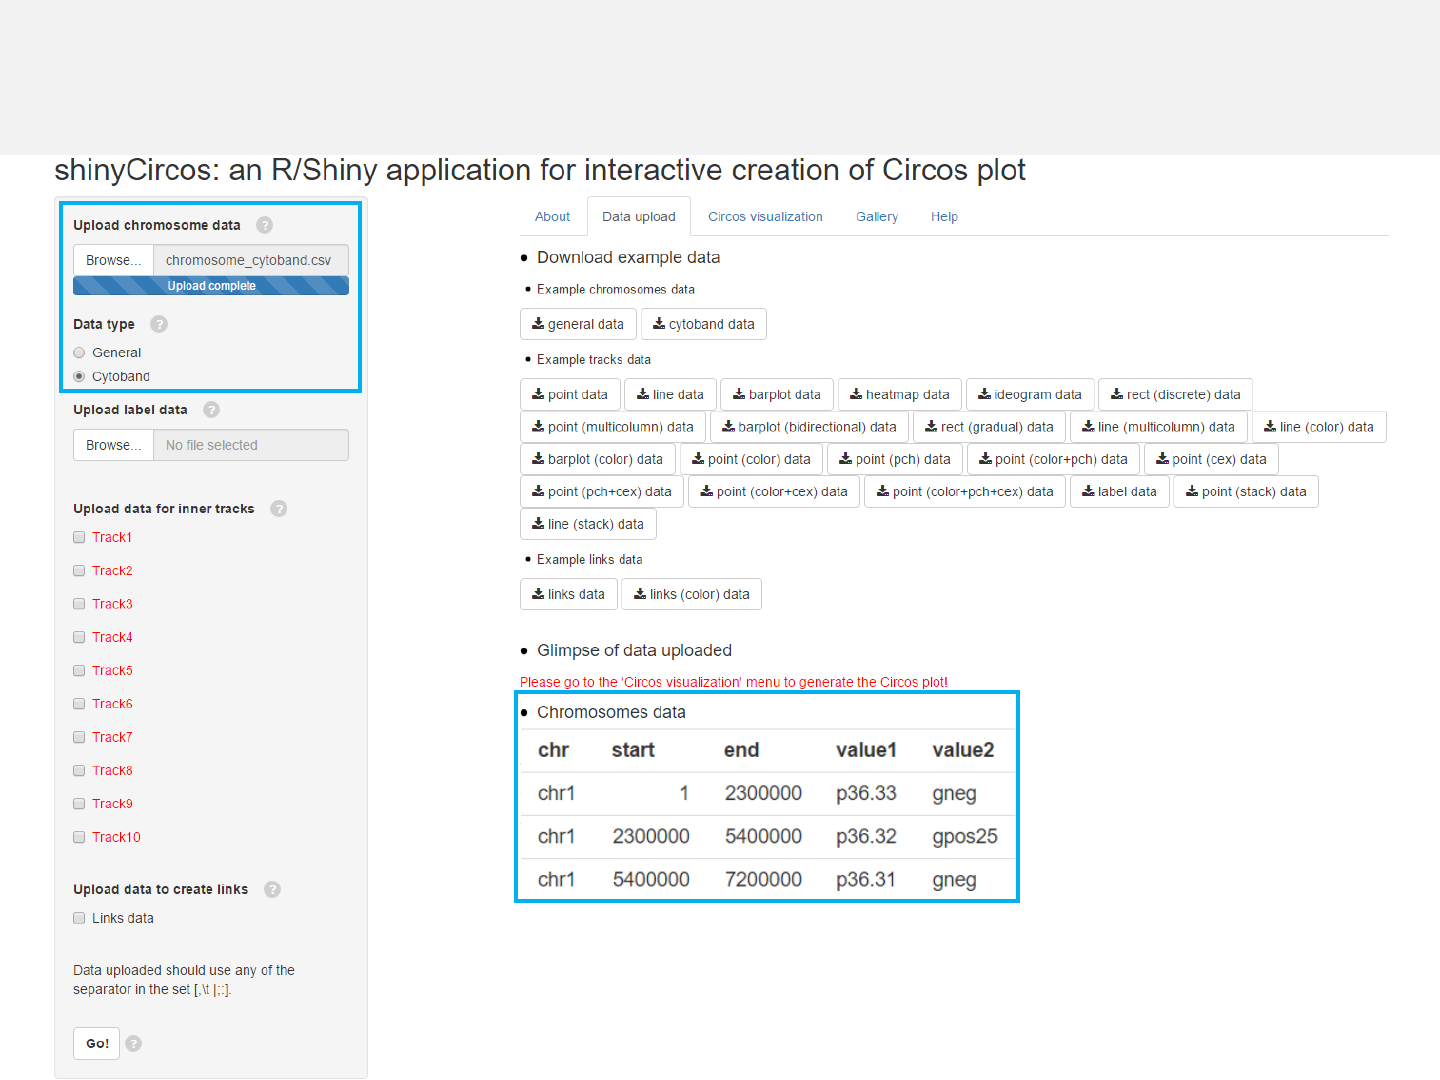Download general data example

tap(578, 324)
